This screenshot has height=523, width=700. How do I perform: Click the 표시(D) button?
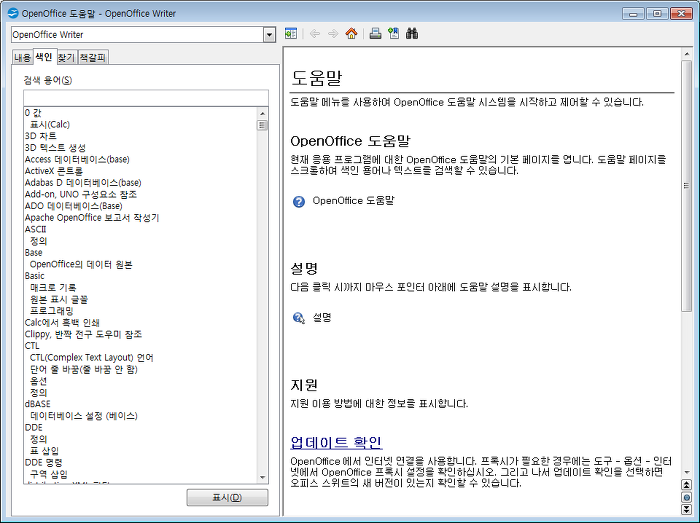(227, 498)
